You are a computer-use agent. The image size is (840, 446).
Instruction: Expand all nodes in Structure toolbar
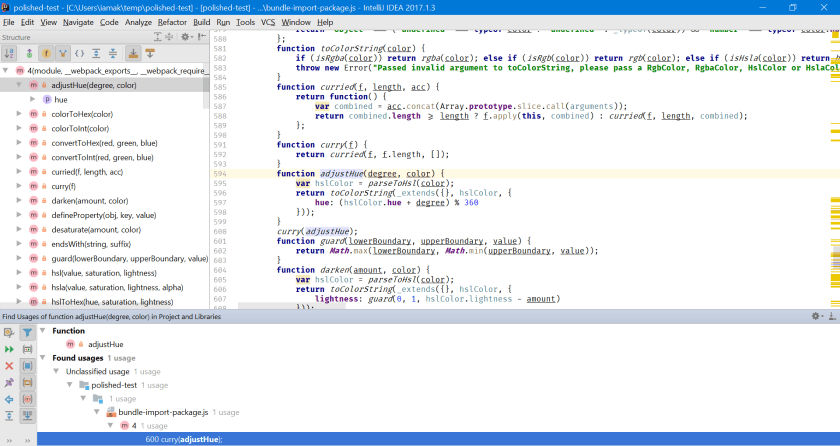tap(96, 53)
